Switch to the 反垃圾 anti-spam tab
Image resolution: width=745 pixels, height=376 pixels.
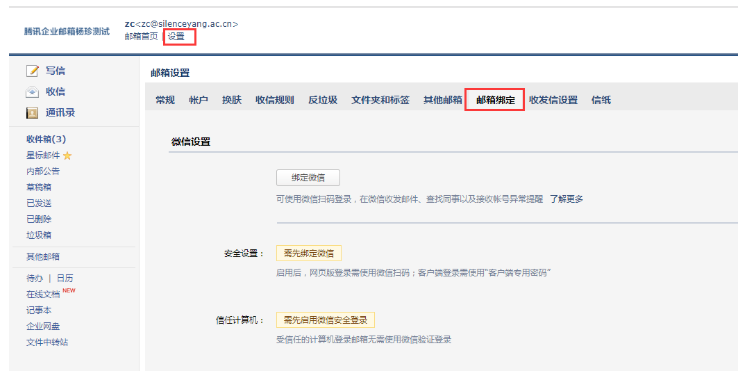323,100
